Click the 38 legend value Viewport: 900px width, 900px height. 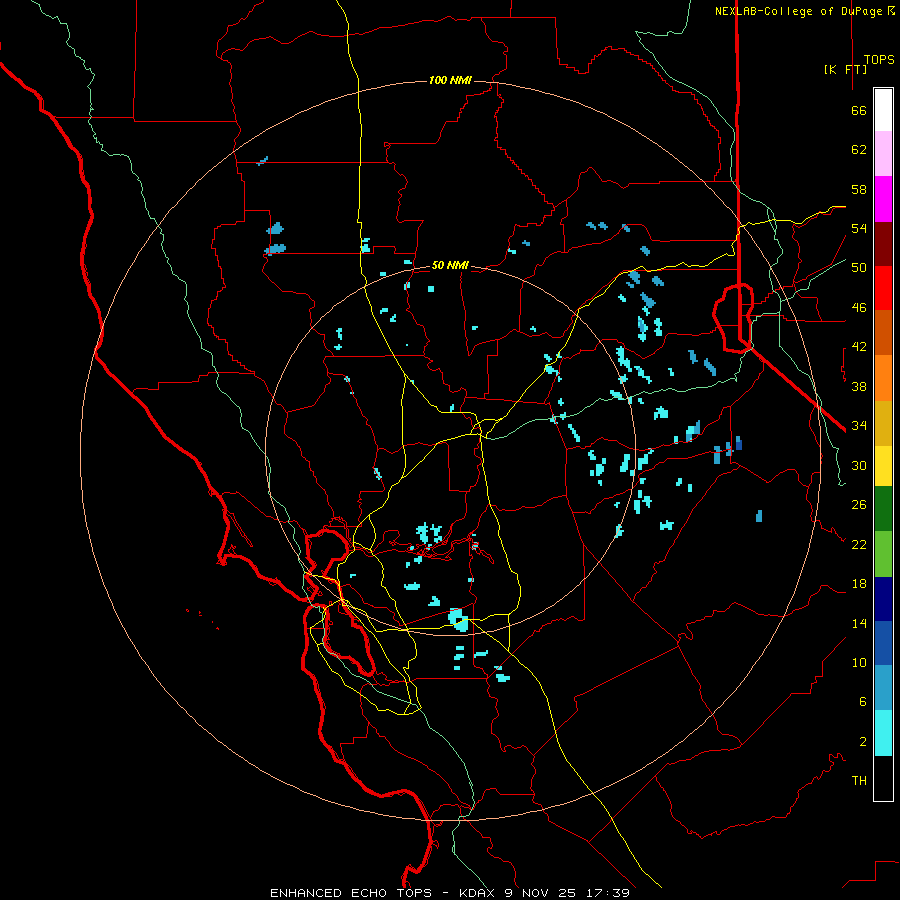(x=859, y=386)
